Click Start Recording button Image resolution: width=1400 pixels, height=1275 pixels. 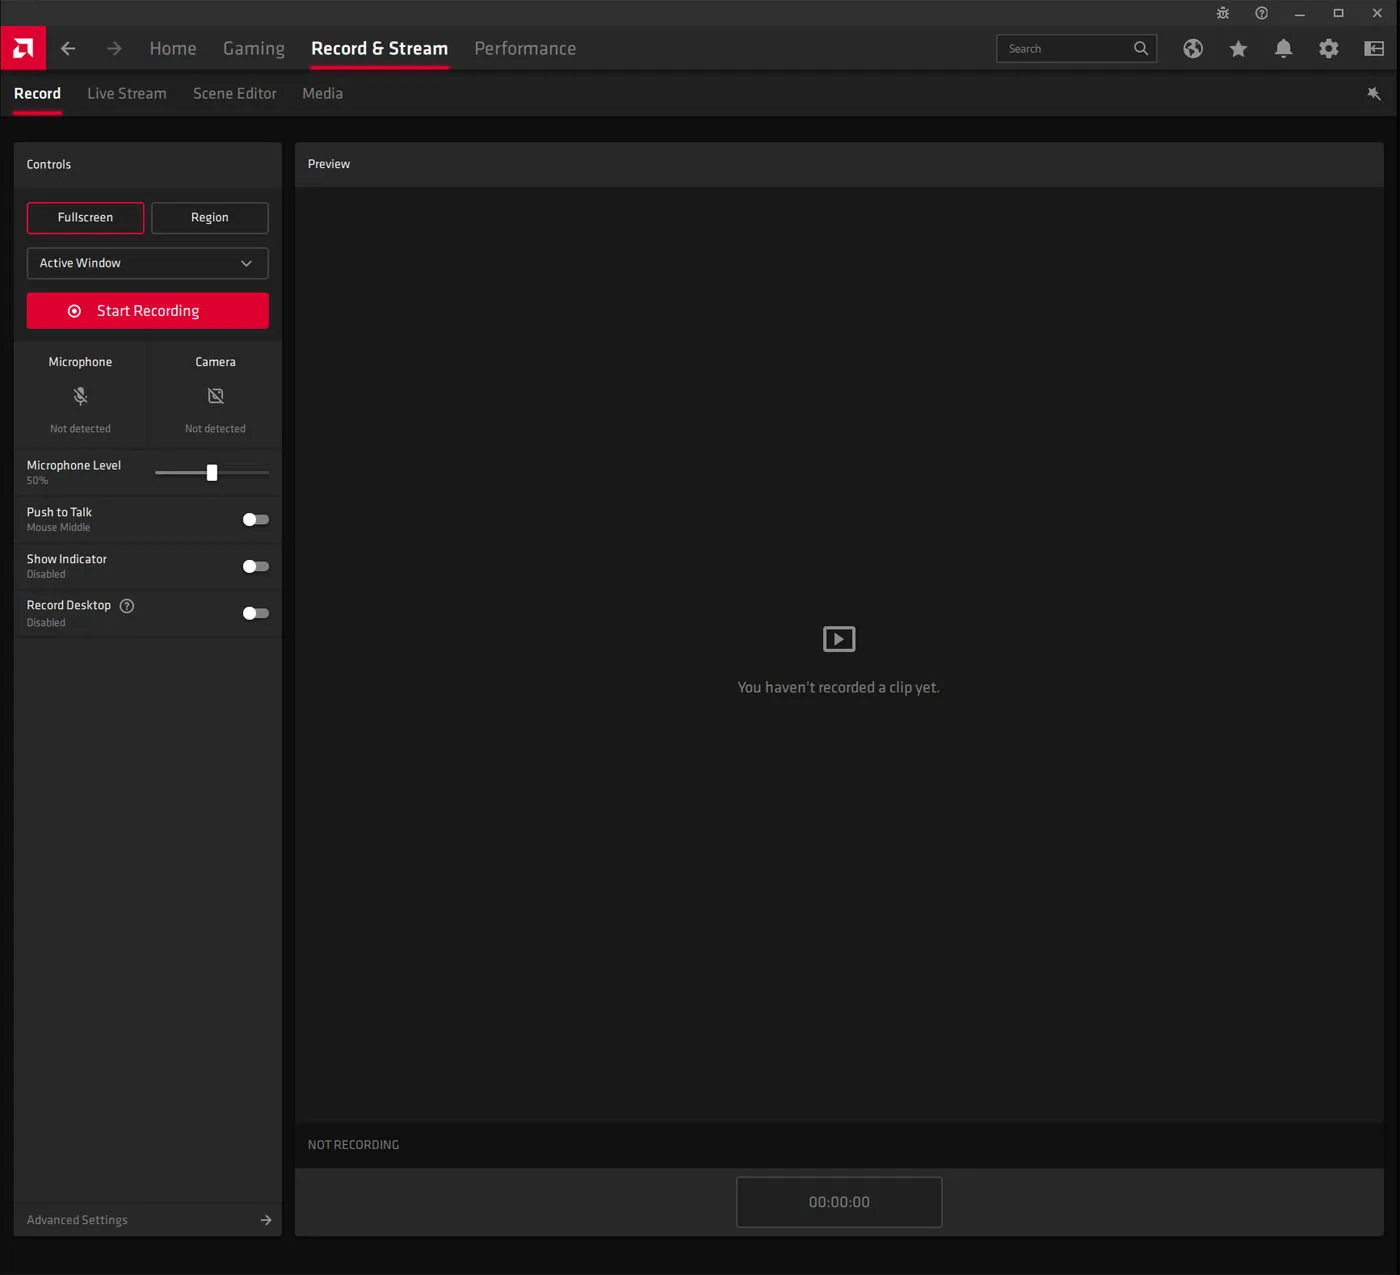[x=147, y=311]
